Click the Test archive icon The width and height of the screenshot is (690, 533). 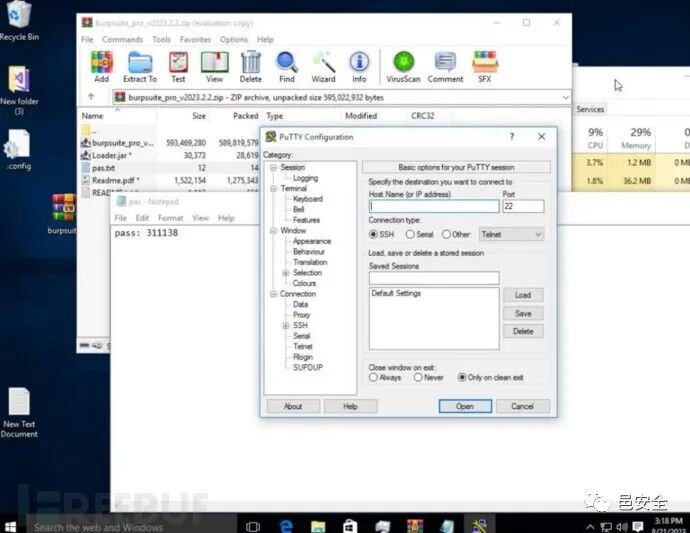point(178,66)
